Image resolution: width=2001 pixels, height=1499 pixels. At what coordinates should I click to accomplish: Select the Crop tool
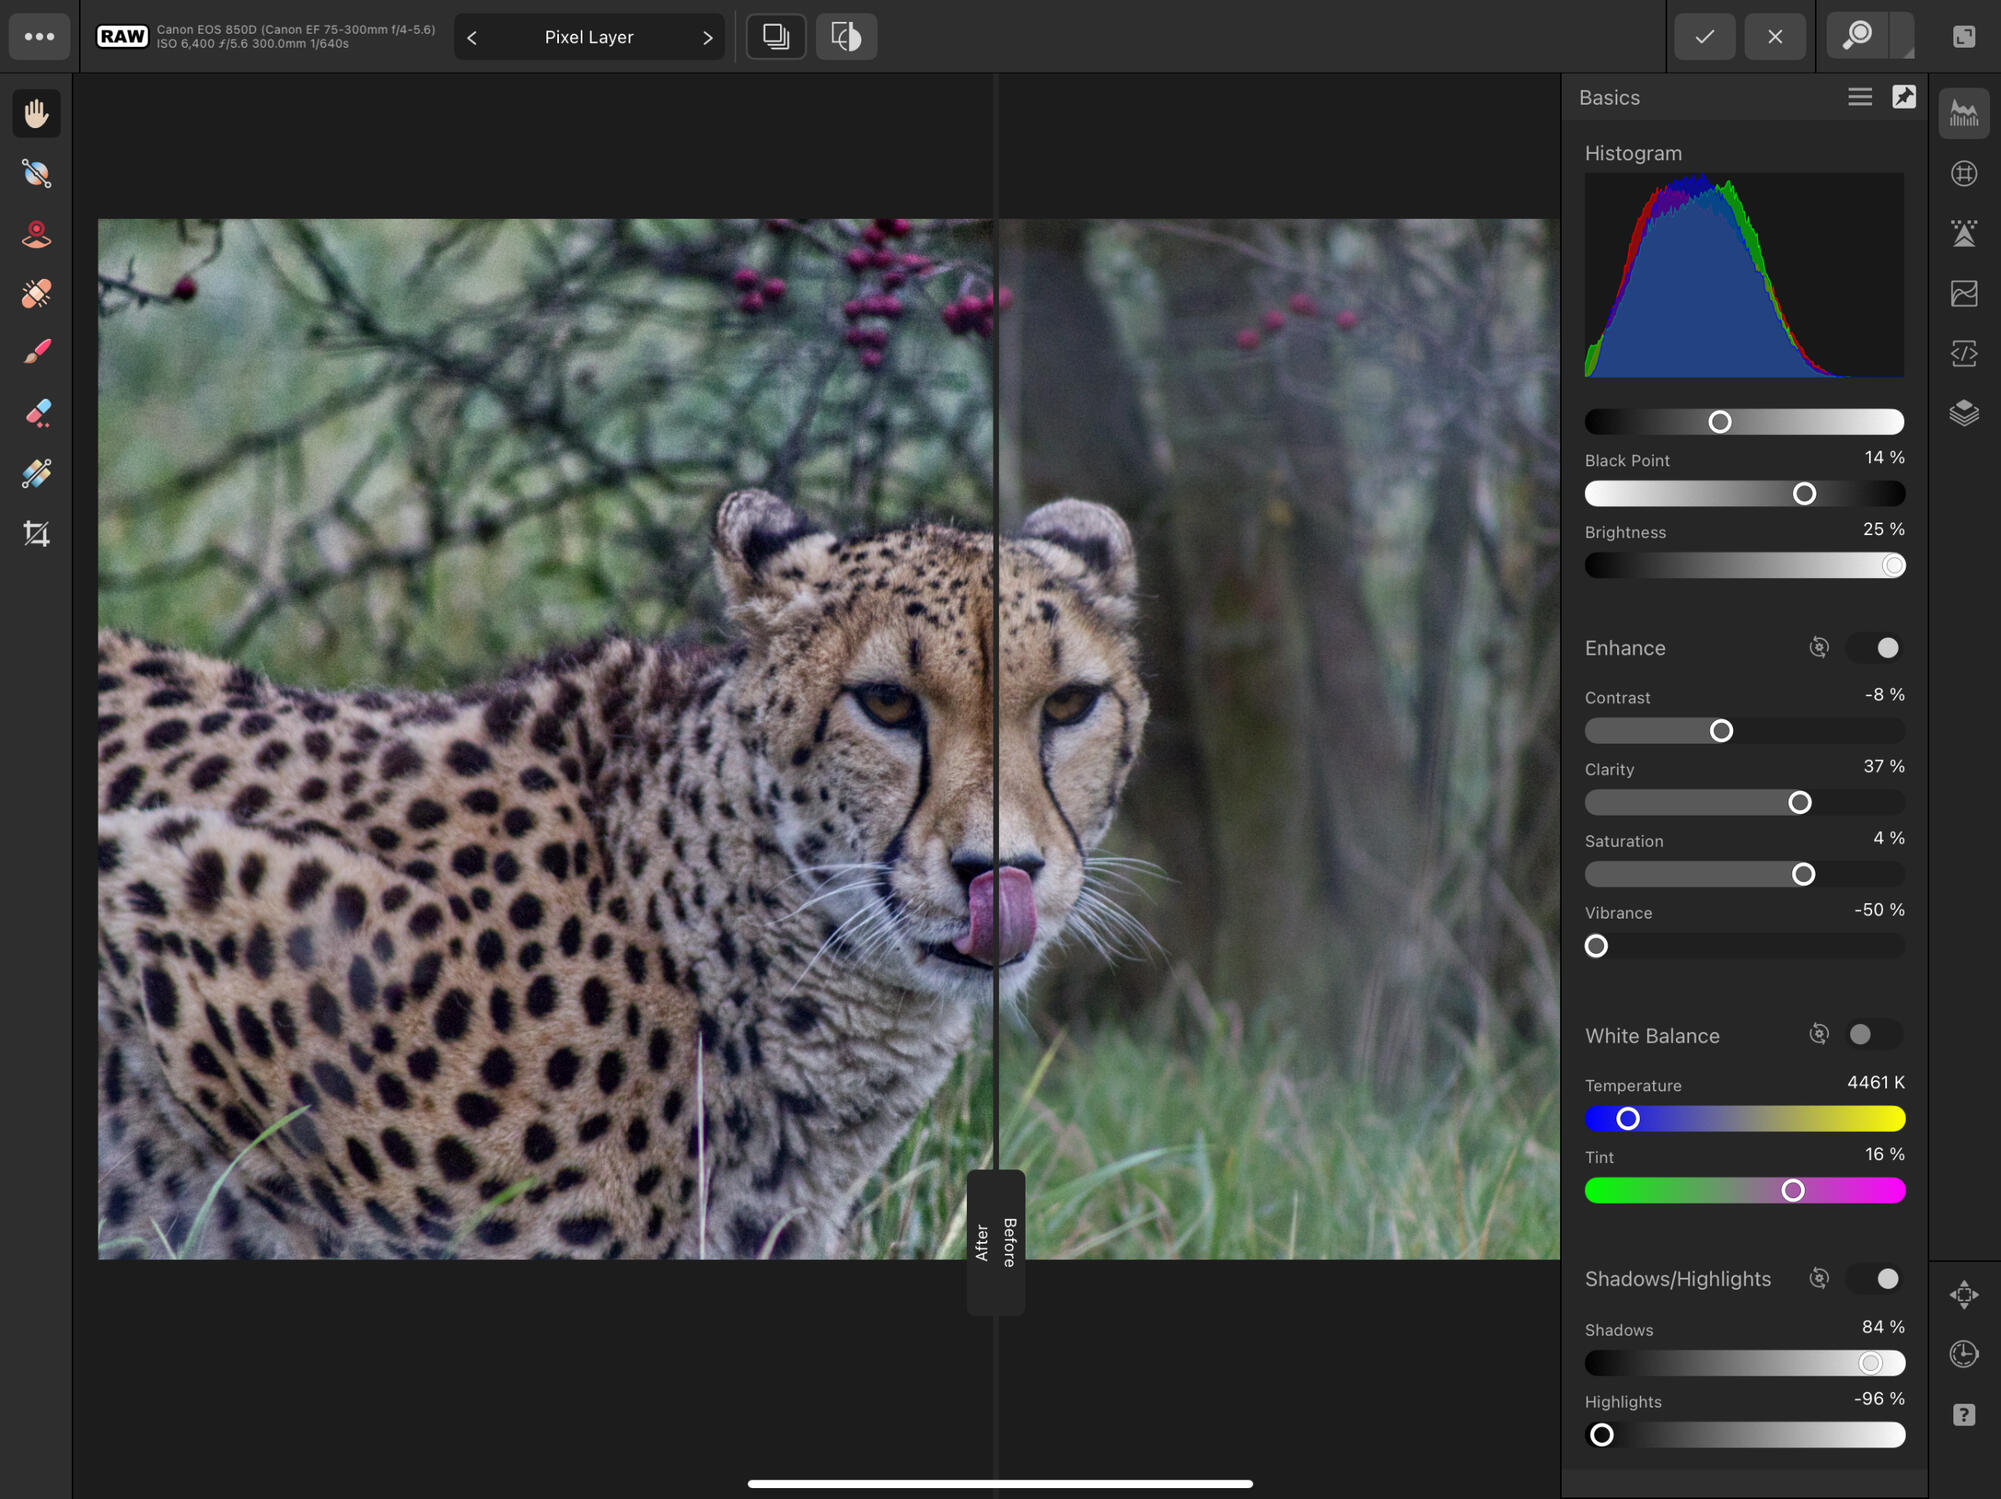click(37, 534)
